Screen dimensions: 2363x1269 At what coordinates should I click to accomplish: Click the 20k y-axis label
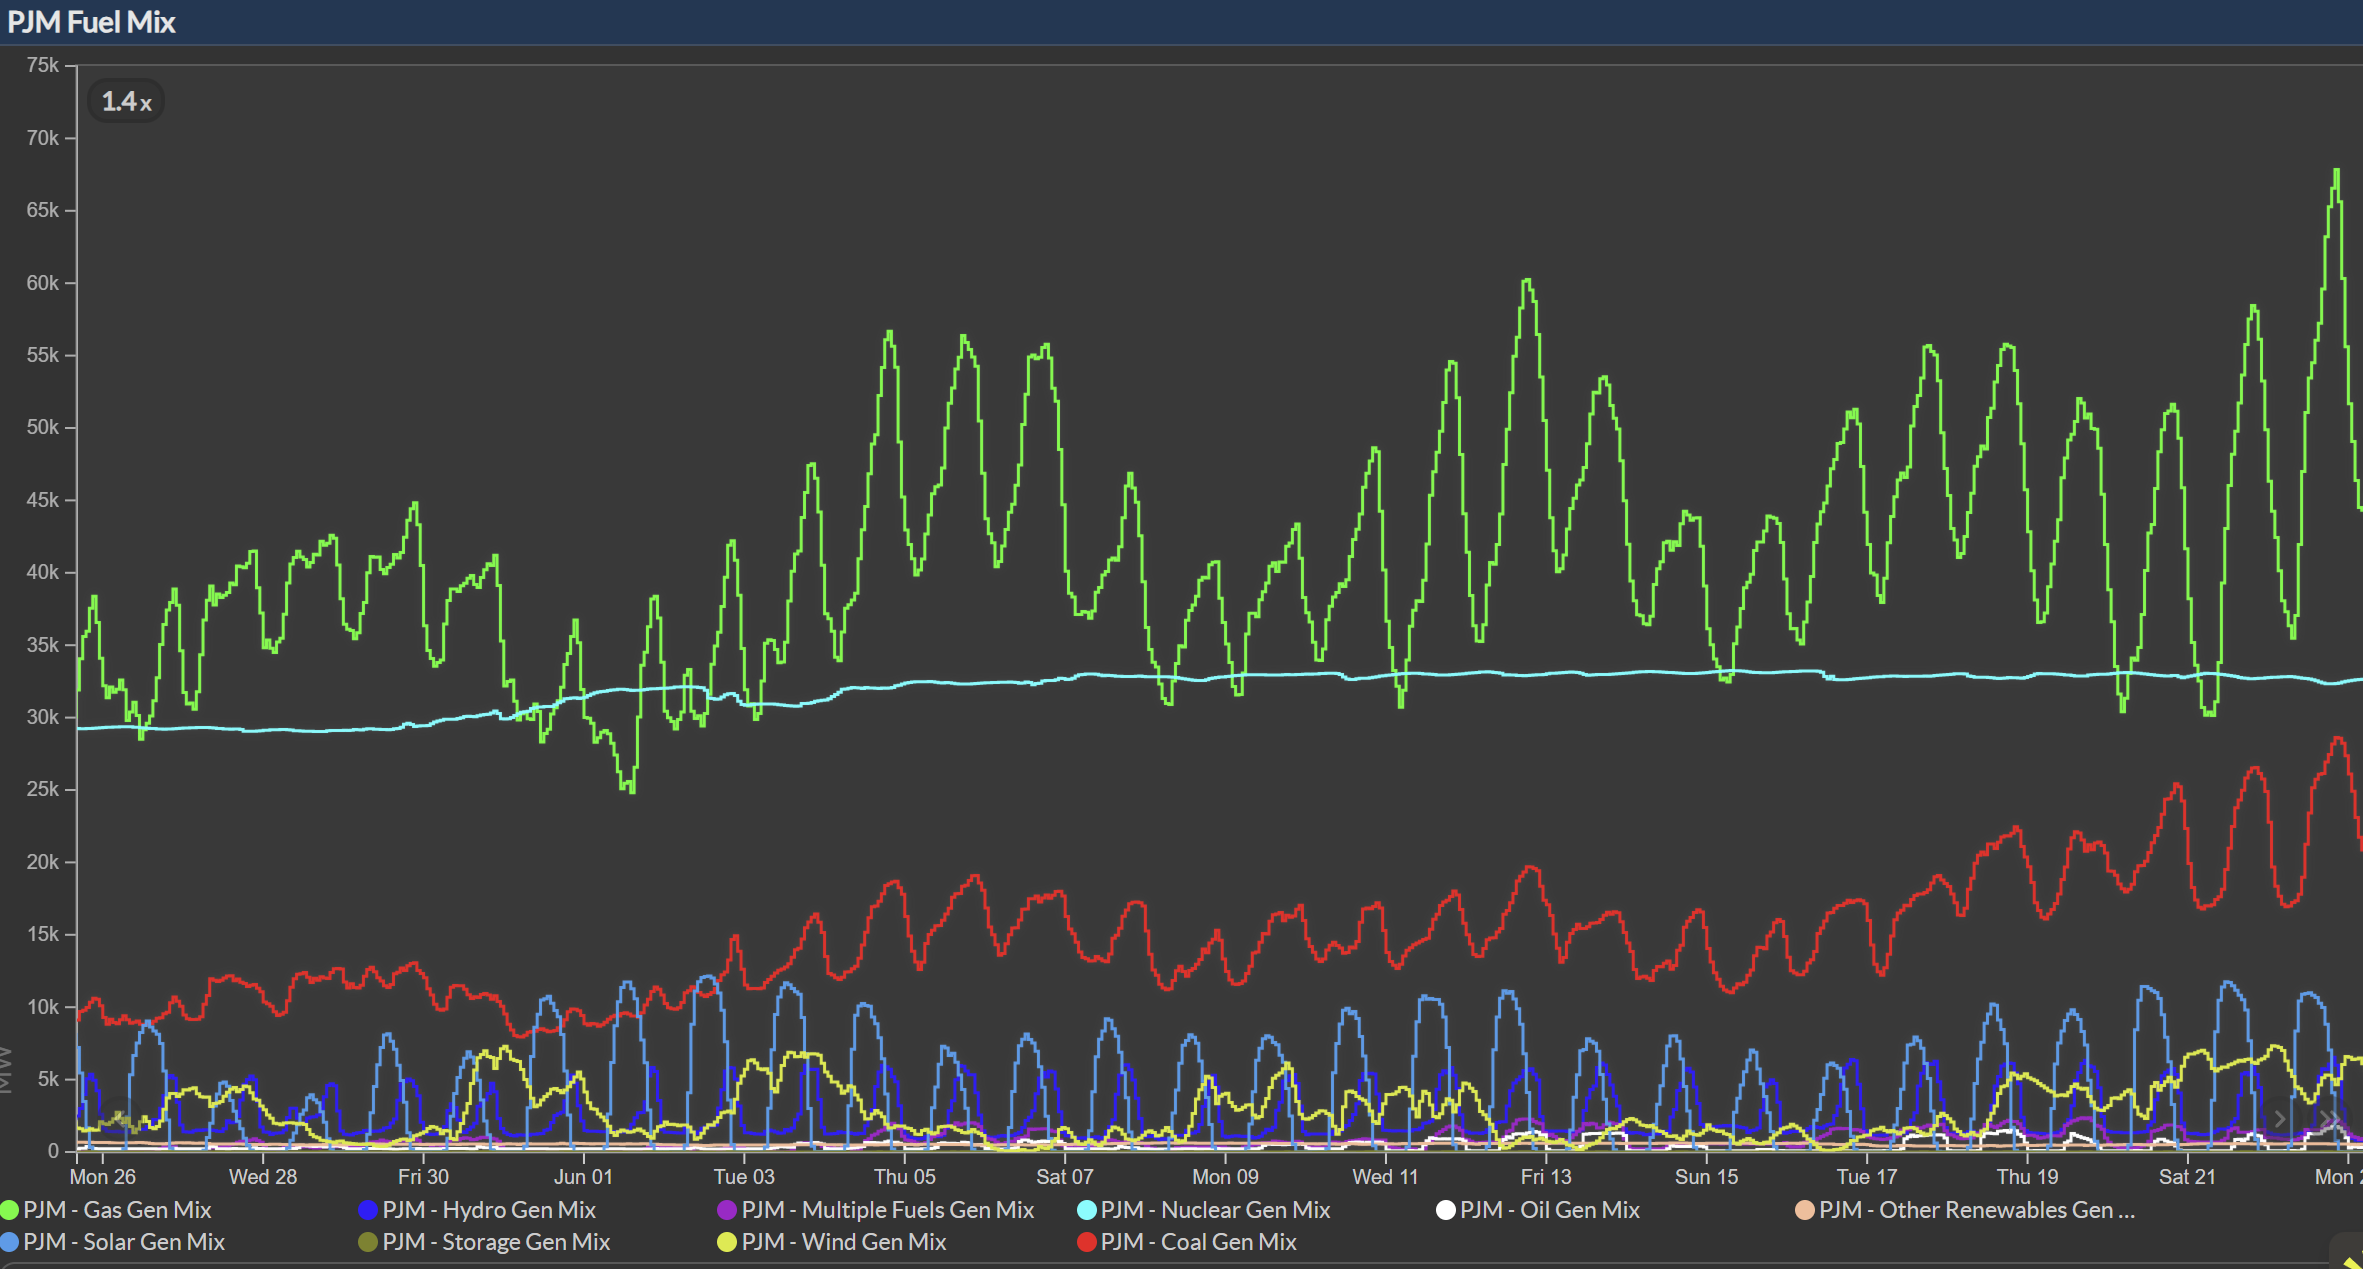(x=43, y=862)
